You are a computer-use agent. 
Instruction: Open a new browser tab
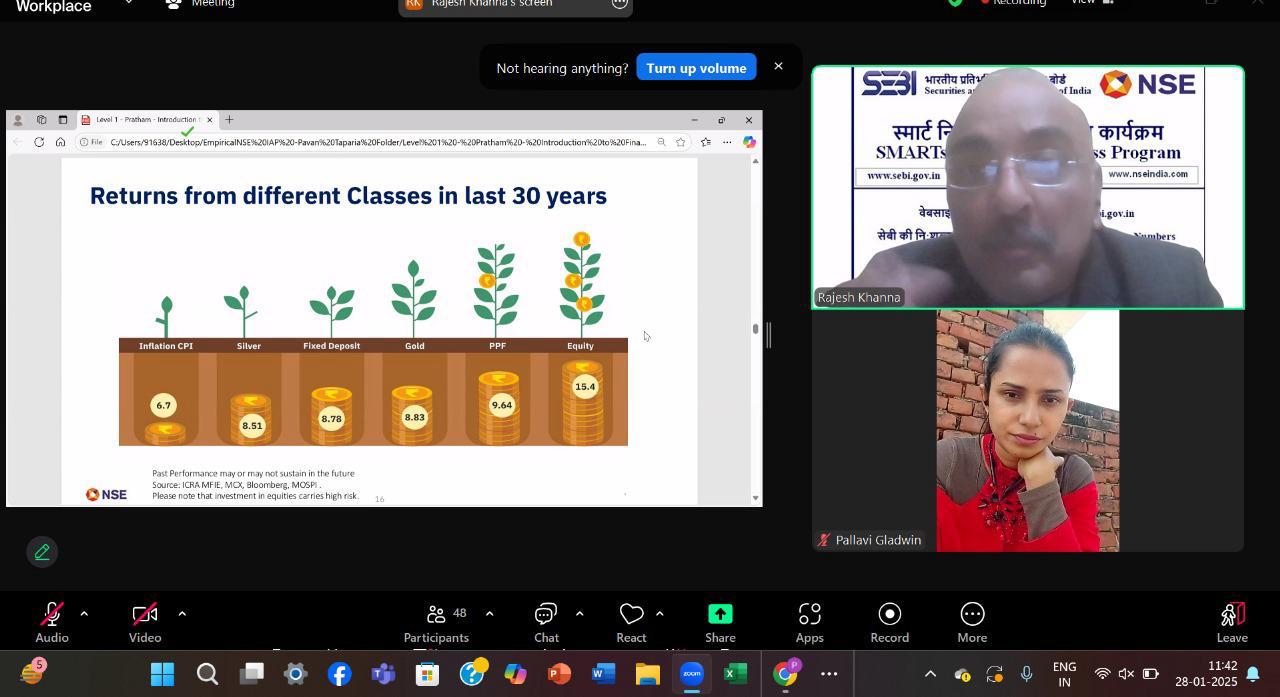(229, 120)
